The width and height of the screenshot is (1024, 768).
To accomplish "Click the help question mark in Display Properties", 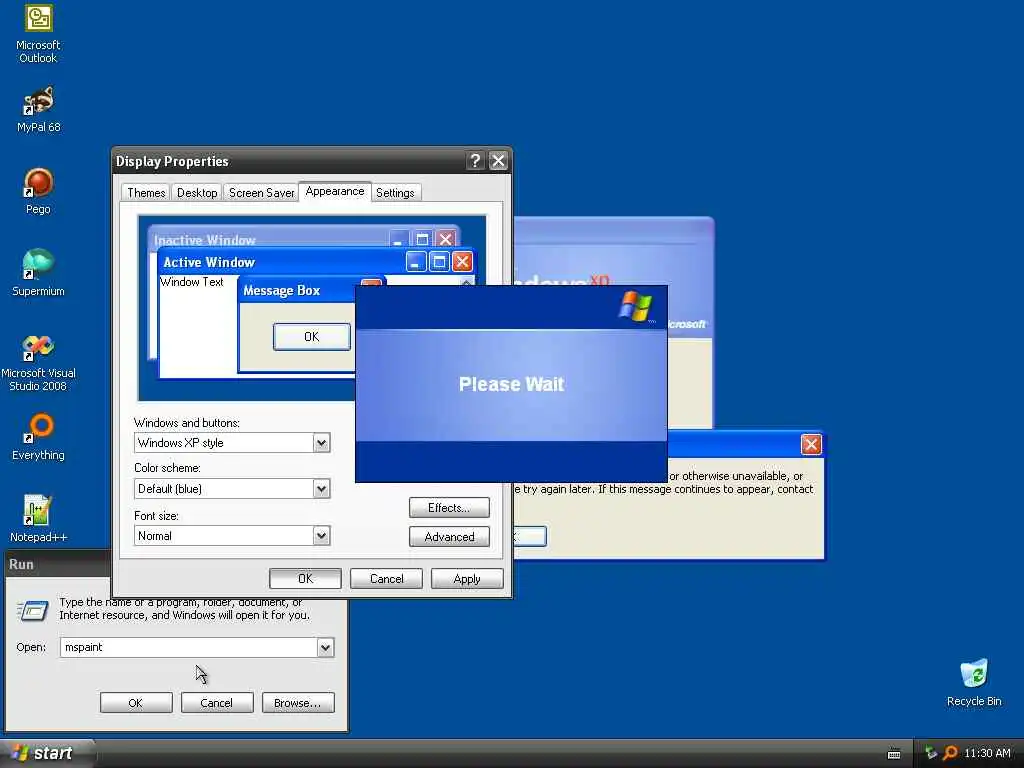I will [x=475, y=161].
